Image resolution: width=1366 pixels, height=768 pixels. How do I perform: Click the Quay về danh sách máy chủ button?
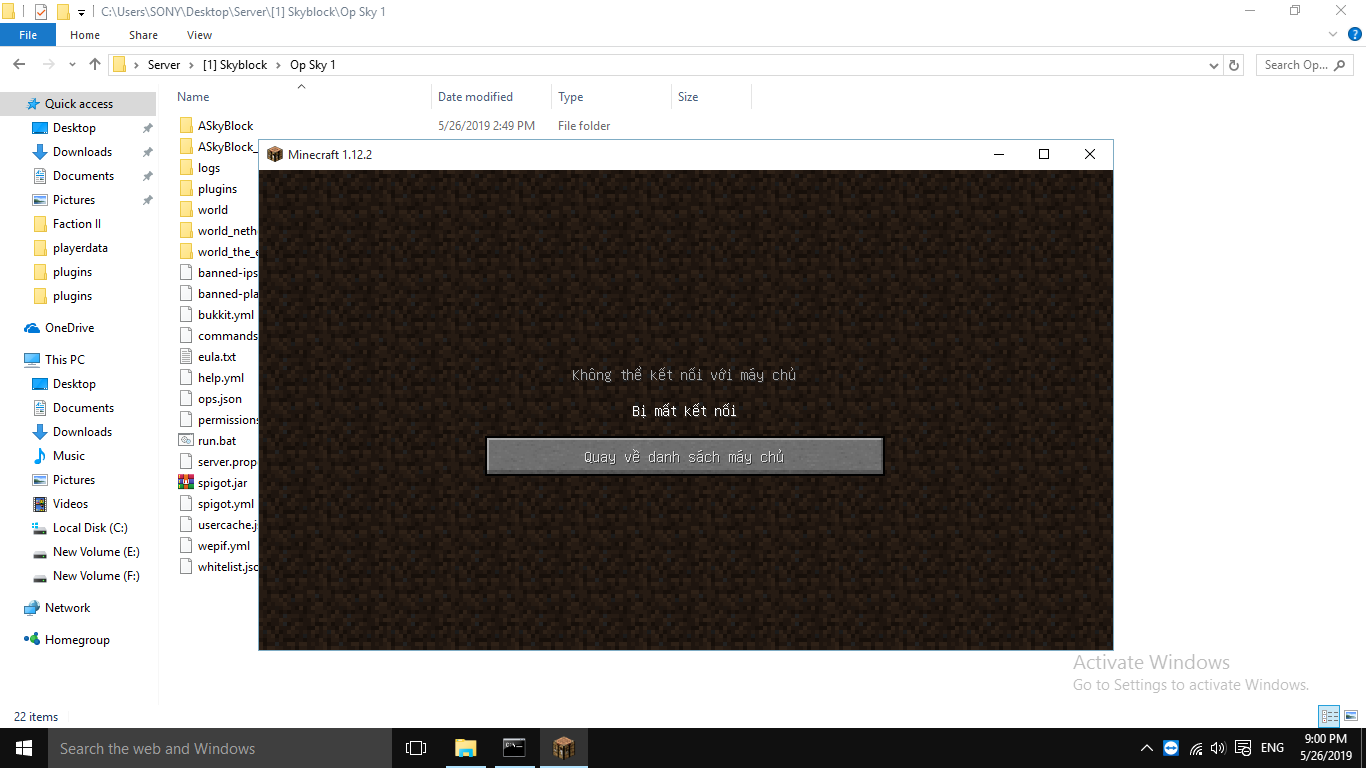click(685, 457)
